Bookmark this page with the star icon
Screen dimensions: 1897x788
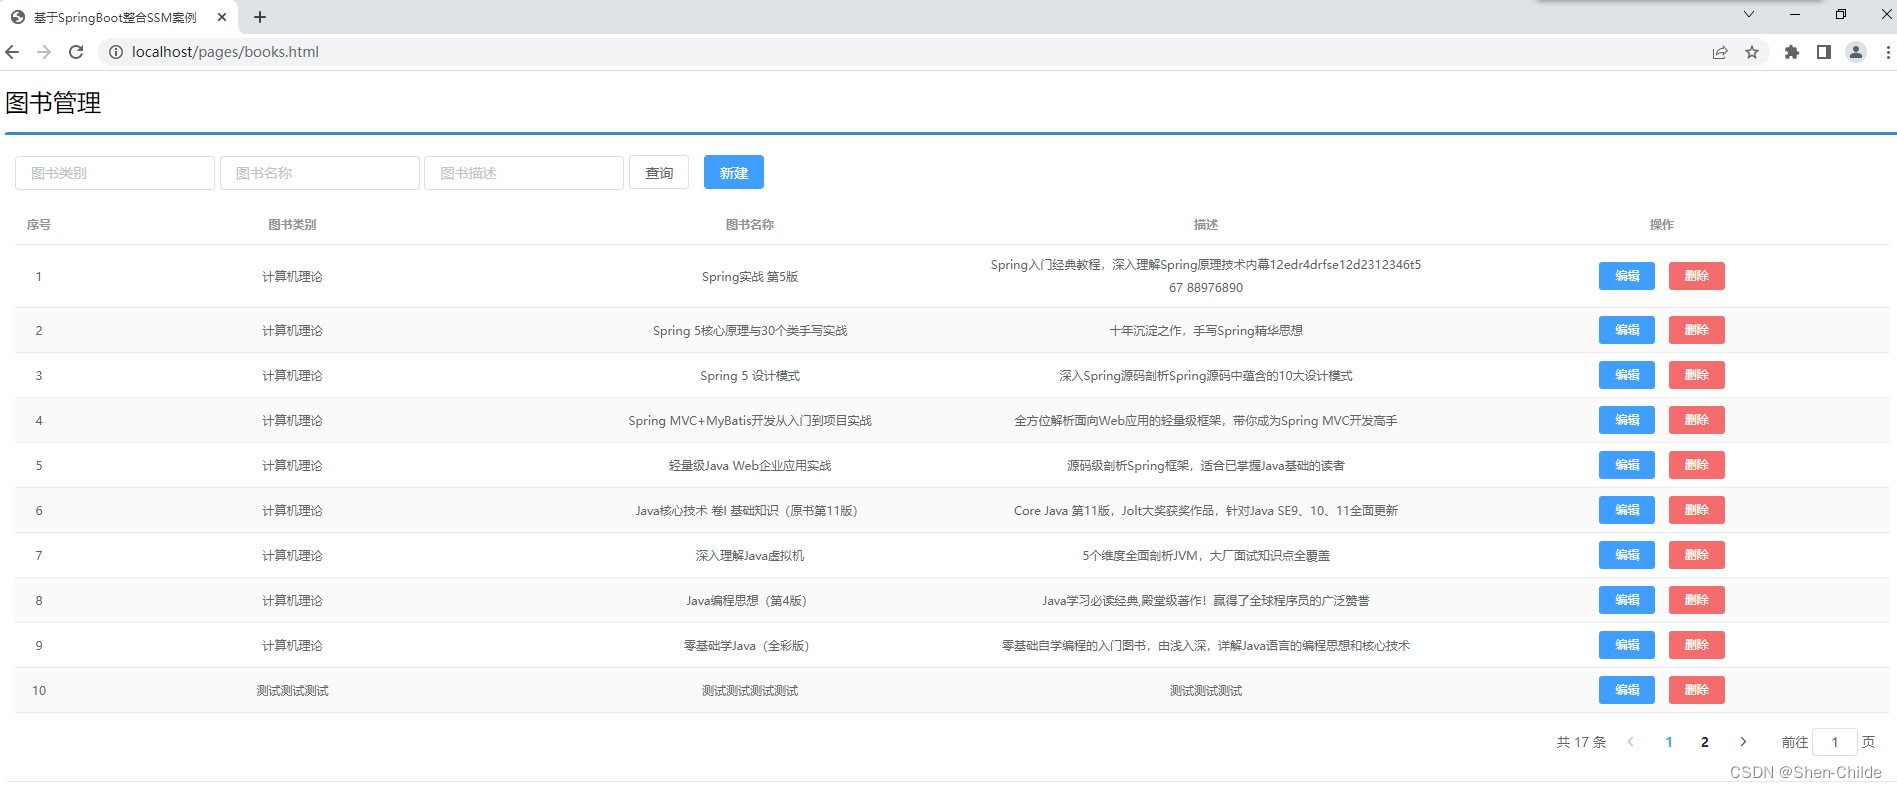click(1752, 52)
